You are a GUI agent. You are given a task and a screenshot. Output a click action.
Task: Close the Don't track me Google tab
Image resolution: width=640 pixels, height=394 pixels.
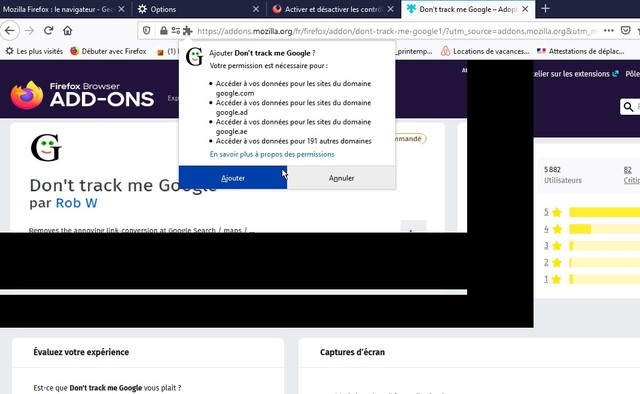525,9
